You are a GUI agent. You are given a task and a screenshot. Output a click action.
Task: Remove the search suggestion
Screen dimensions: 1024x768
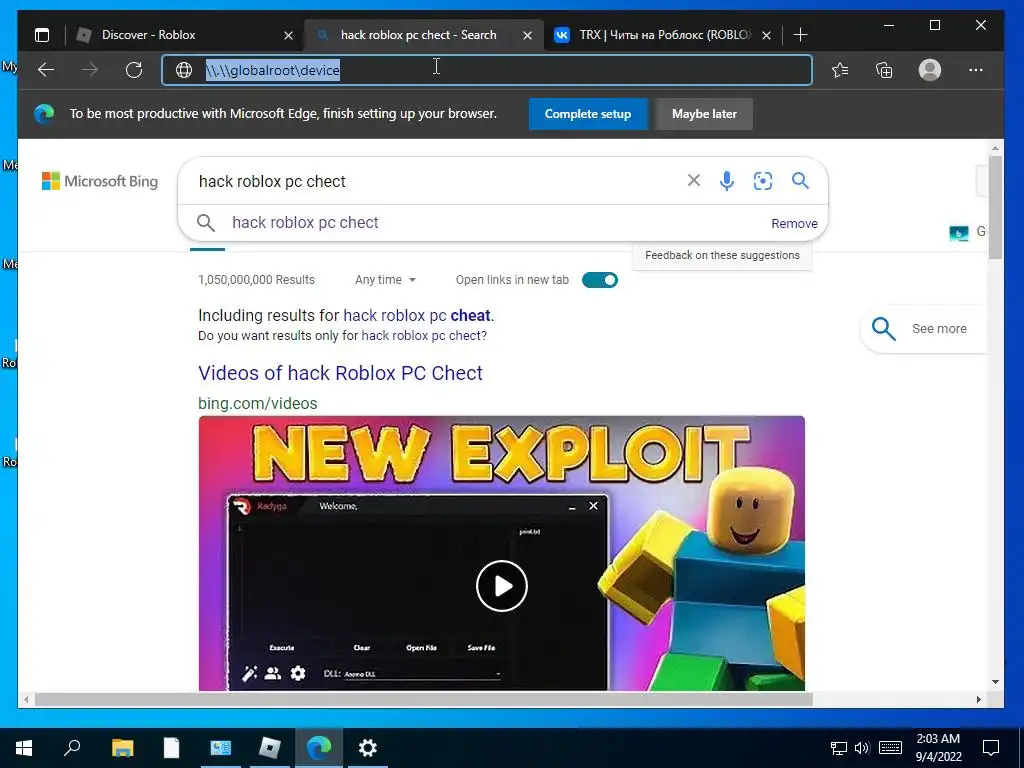point(794,223)
